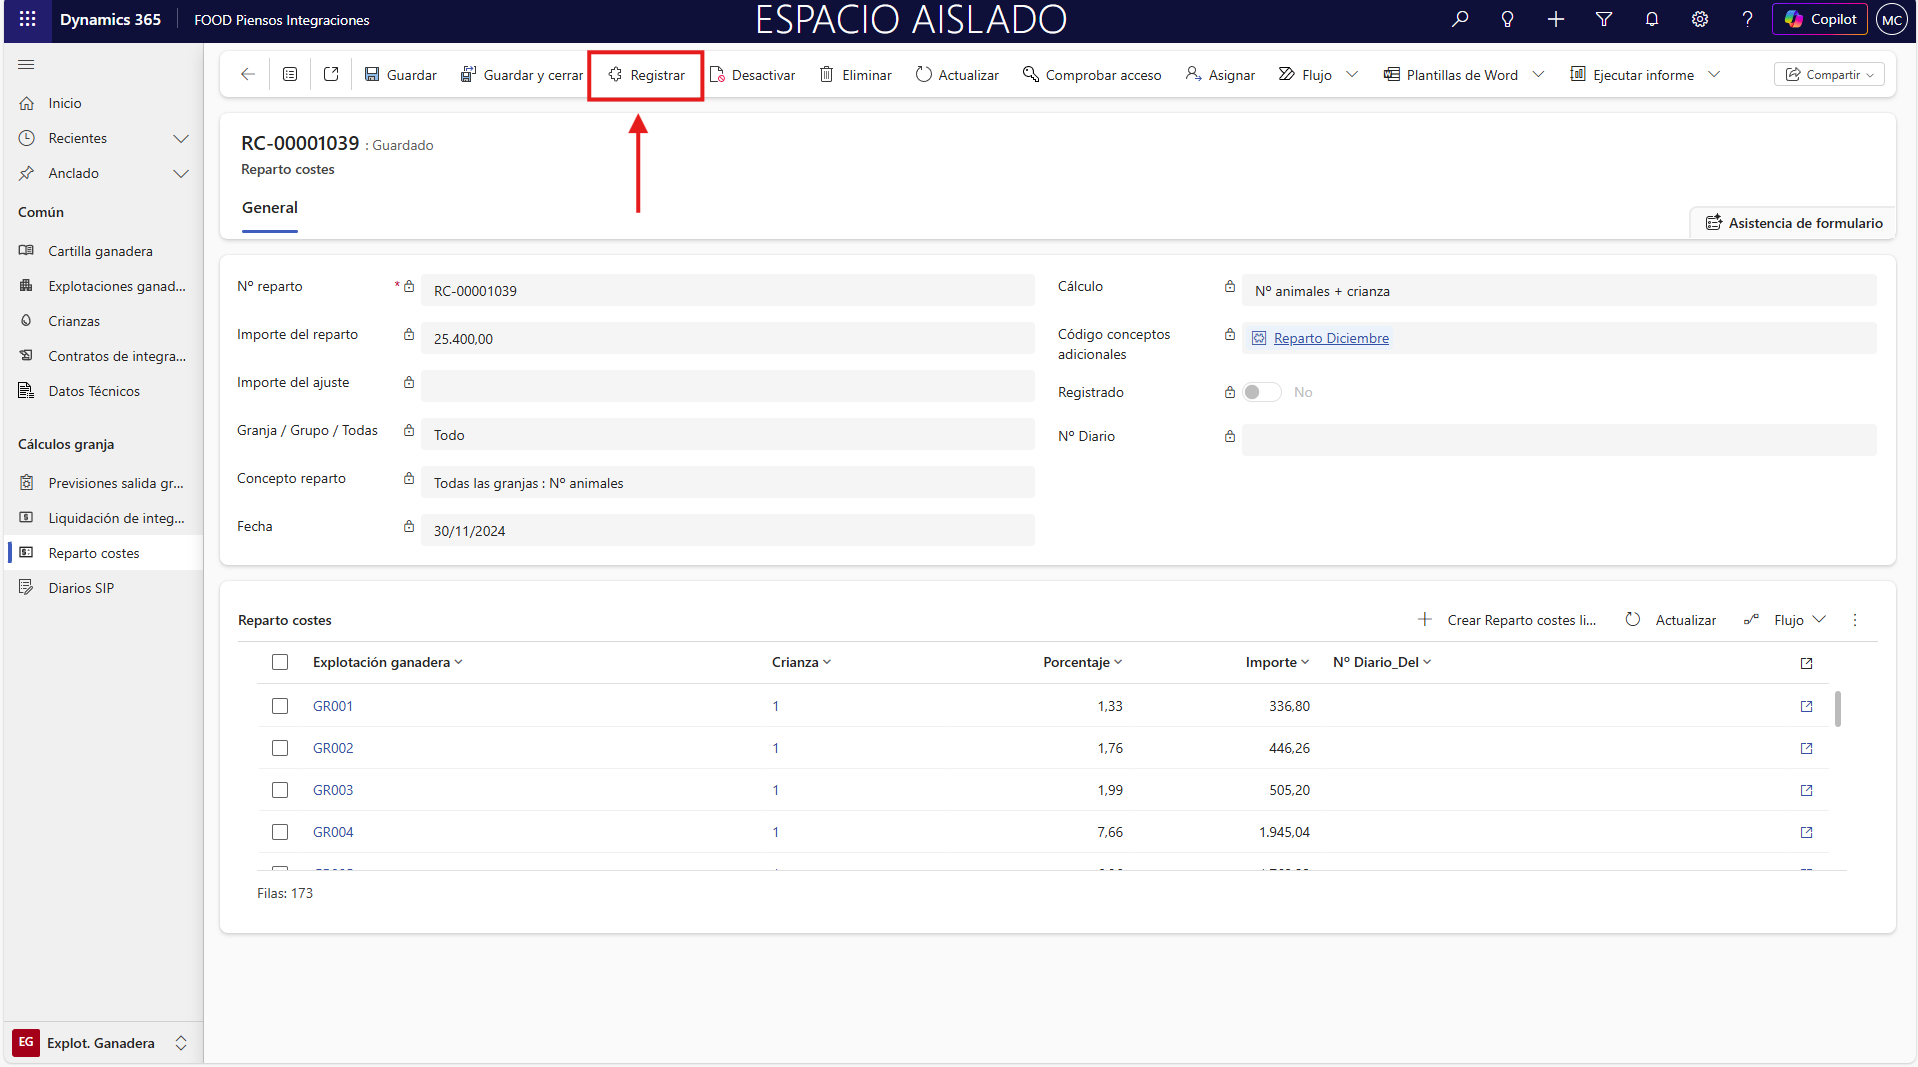Select the GR001 row checkbox
This screenshot has height=1067, width=1918.
(280, 706)
